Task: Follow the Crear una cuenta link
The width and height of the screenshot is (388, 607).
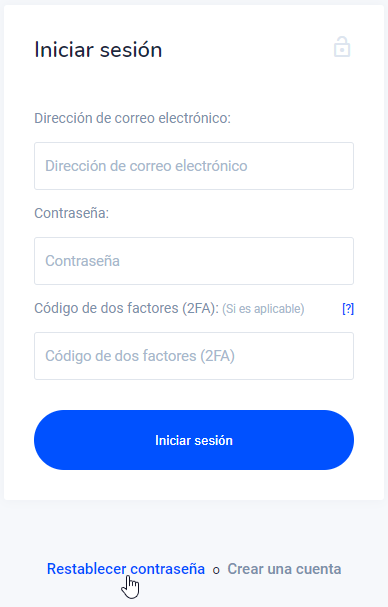Action: click(284, 569)
